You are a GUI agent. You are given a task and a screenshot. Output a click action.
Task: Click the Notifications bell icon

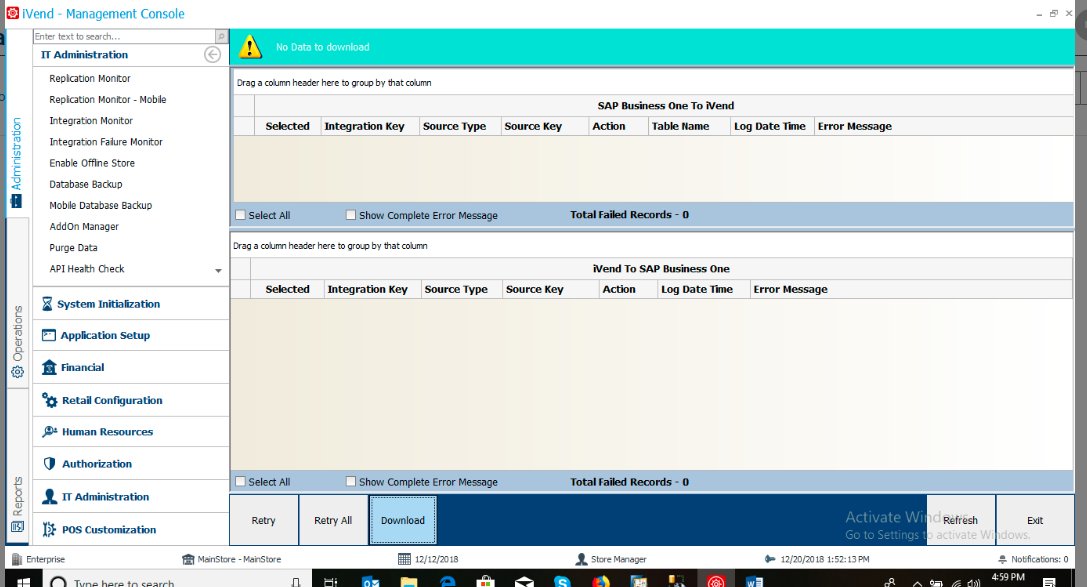click(x=1002, y=559)
